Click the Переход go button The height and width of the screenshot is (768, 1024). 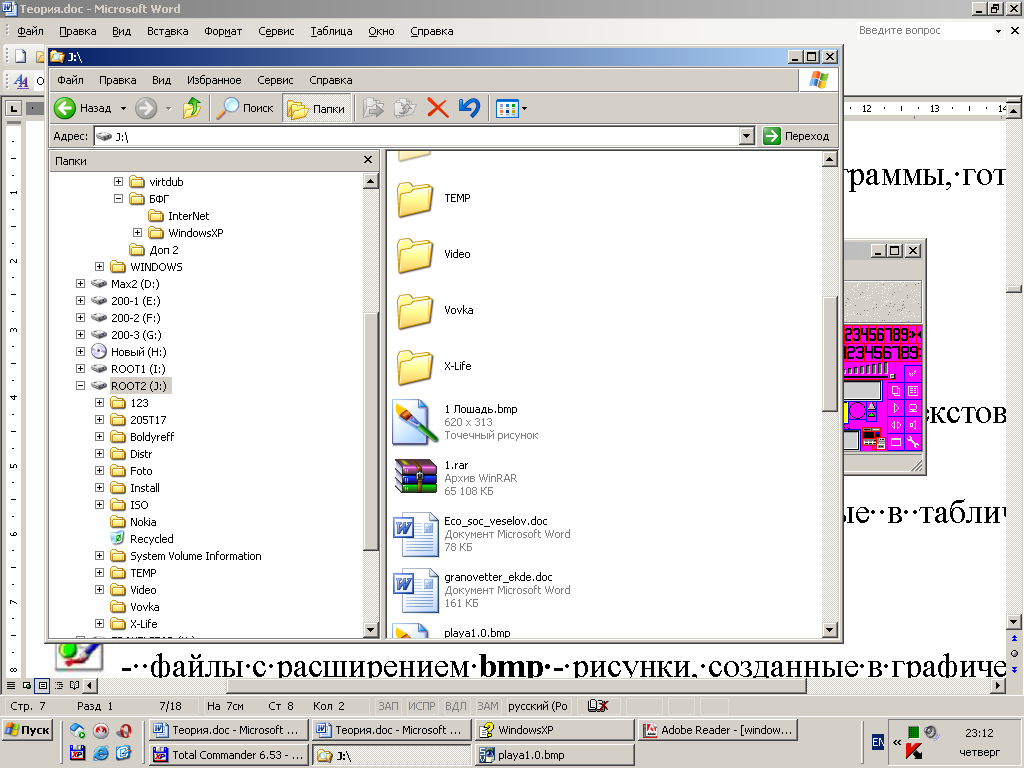(797, 136)
